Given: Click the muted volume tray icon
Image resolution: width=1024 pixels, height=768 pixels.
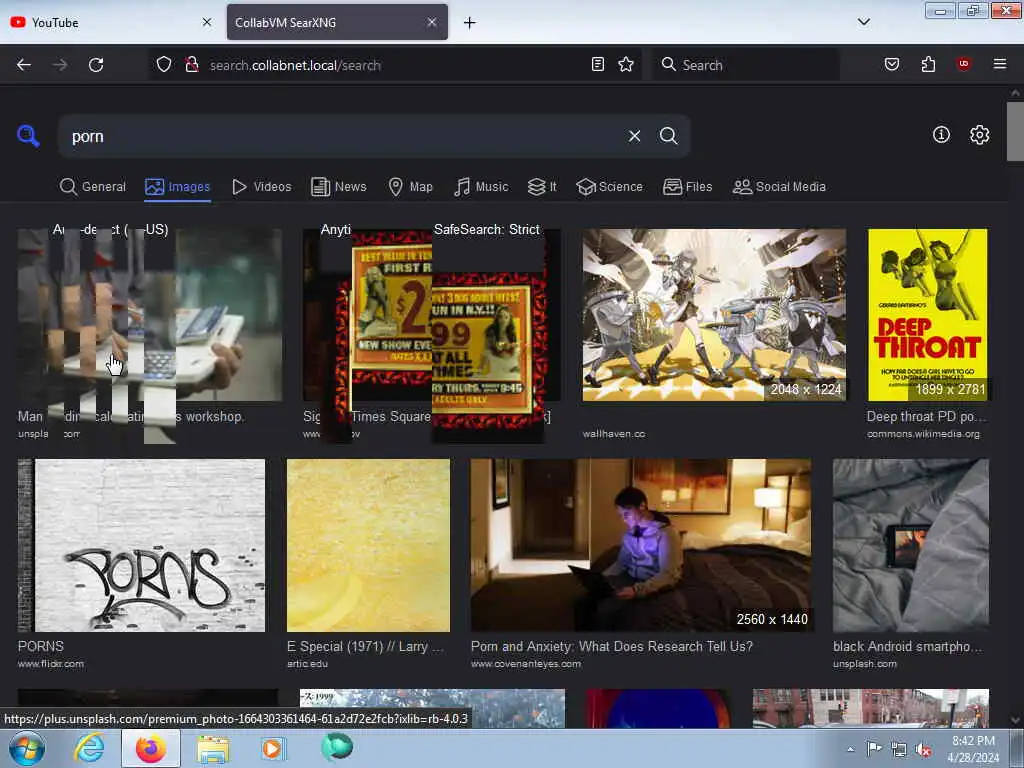Looking at the screenshot, I should 923,750.
